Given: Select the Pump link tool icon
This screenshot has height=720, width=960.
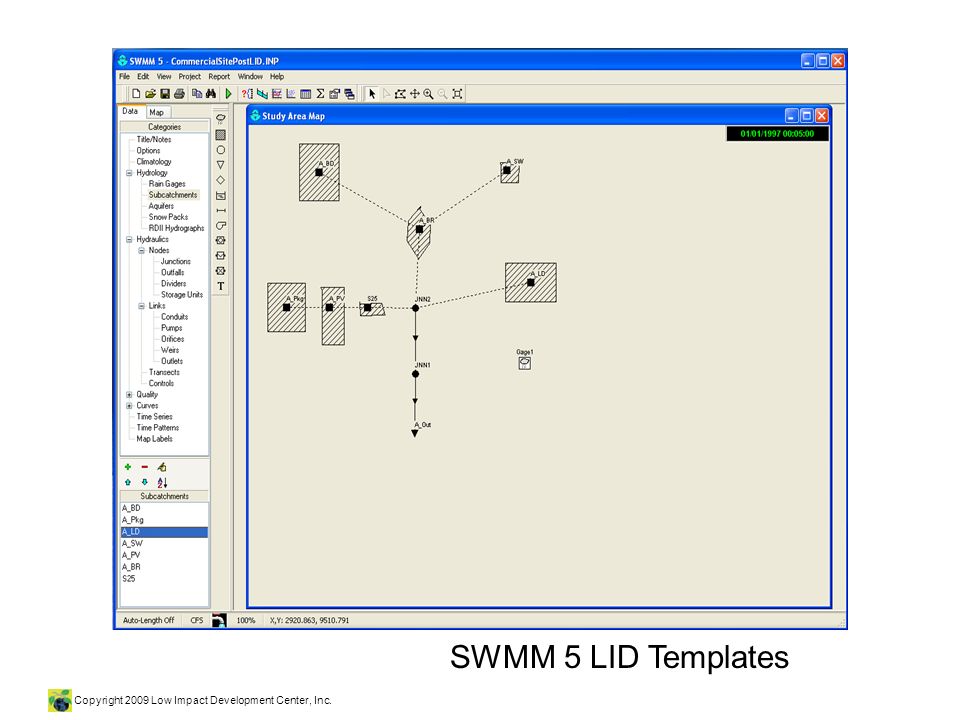Looking at the screenshot, I should point(221,225).
